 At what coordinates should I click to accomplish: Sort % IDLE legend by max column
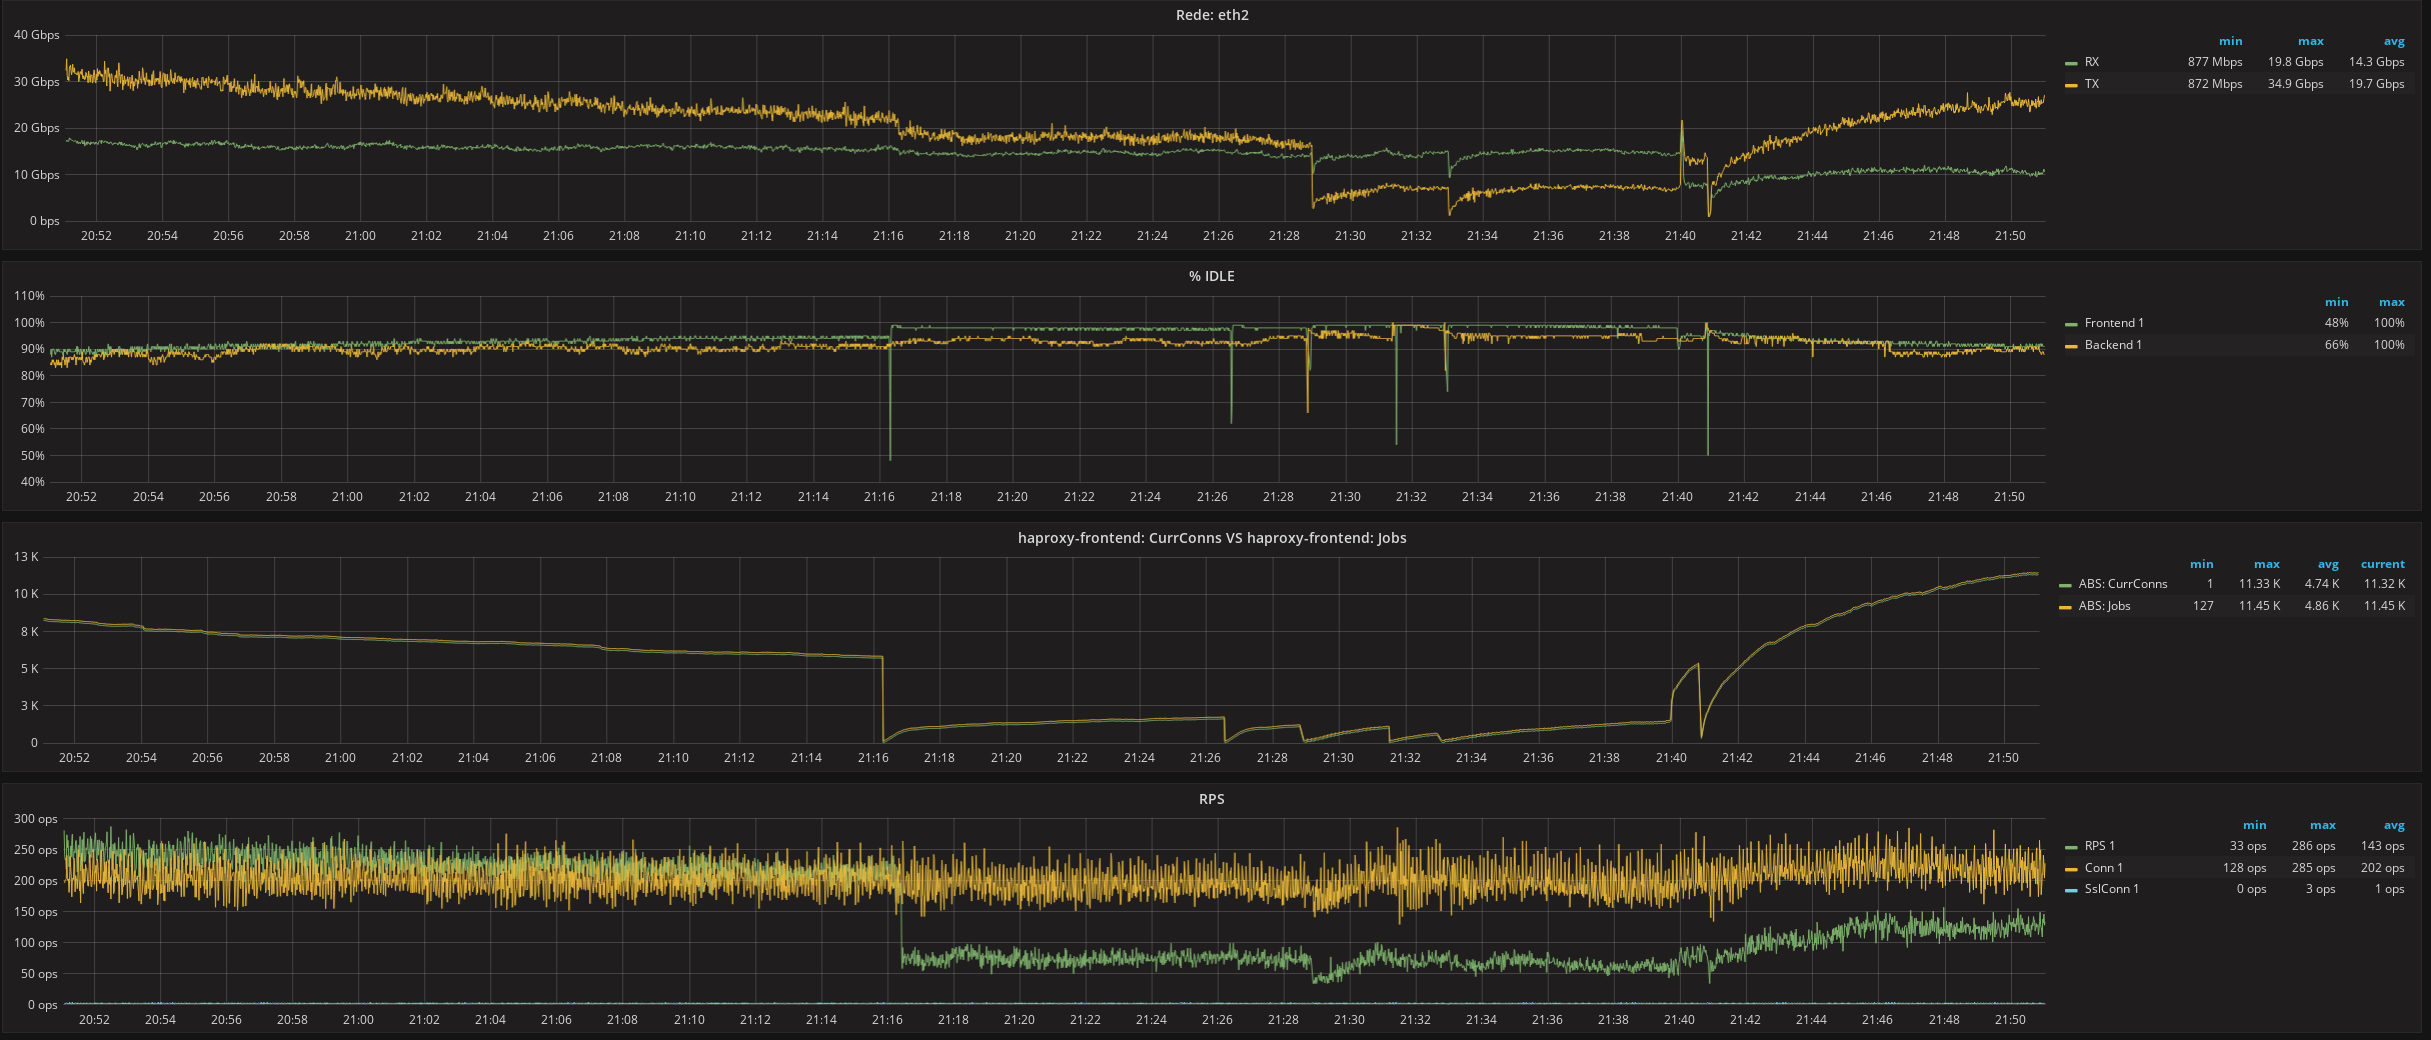[x=2392, y=302]
